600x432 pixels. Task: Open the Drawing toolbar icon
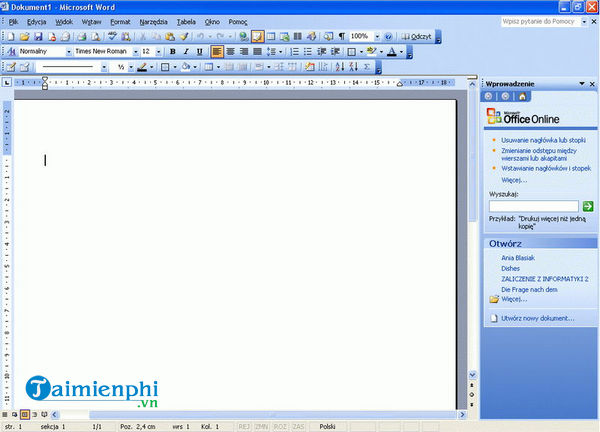(x=311, y=36)
